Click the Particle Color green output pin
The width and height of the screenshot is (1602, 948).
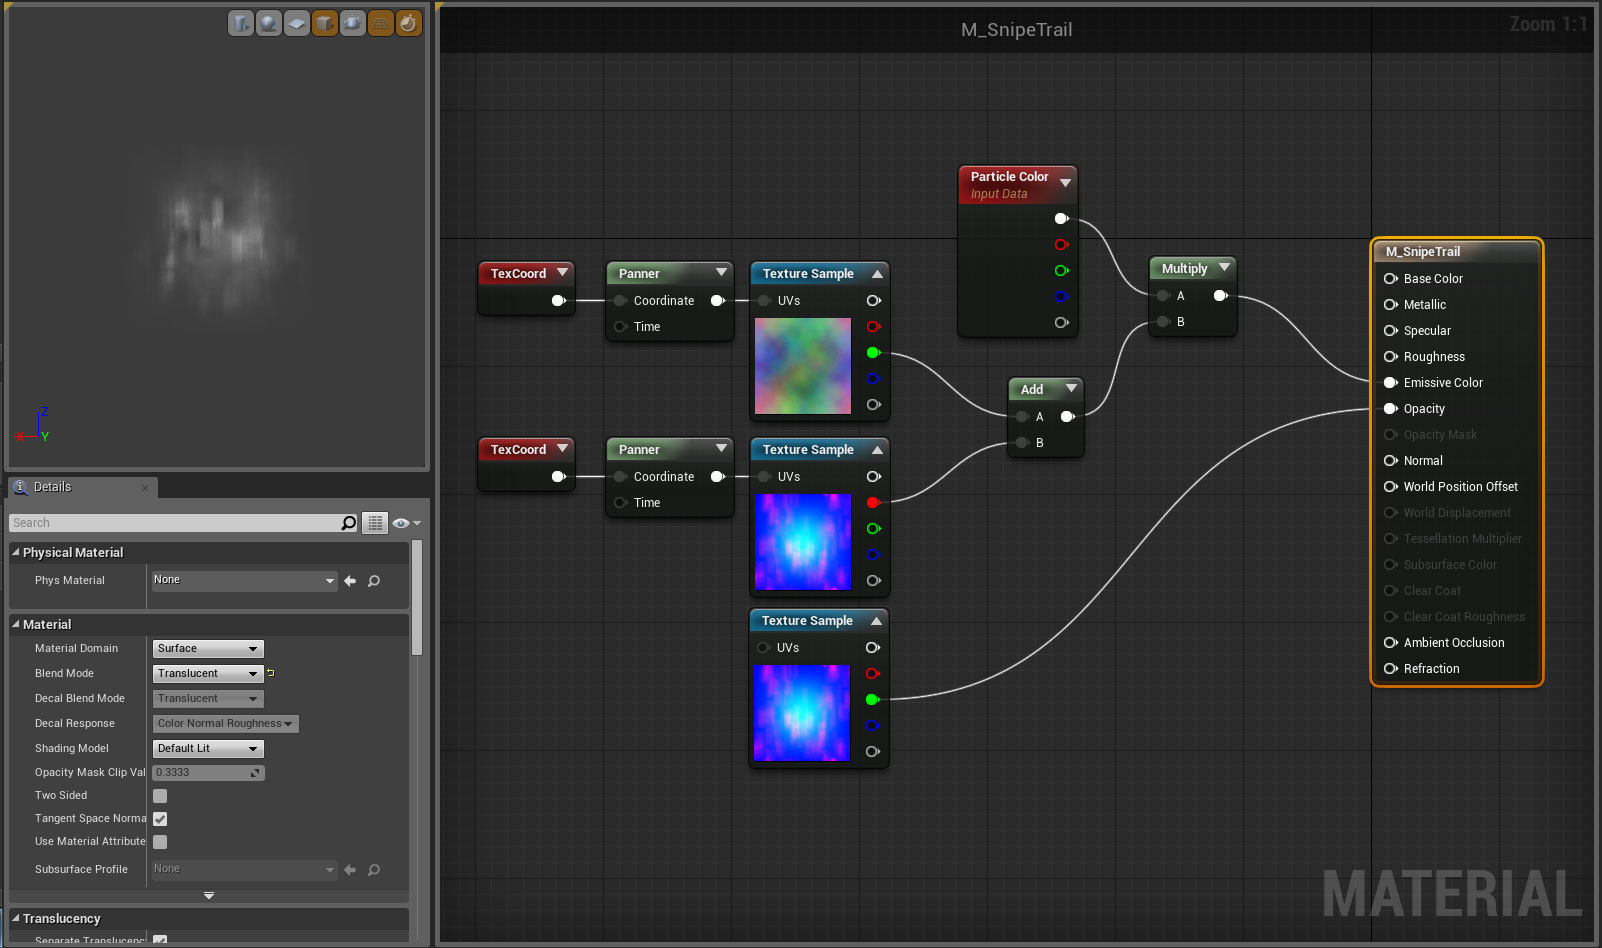pyautogui.click(x=1061, y=271)
